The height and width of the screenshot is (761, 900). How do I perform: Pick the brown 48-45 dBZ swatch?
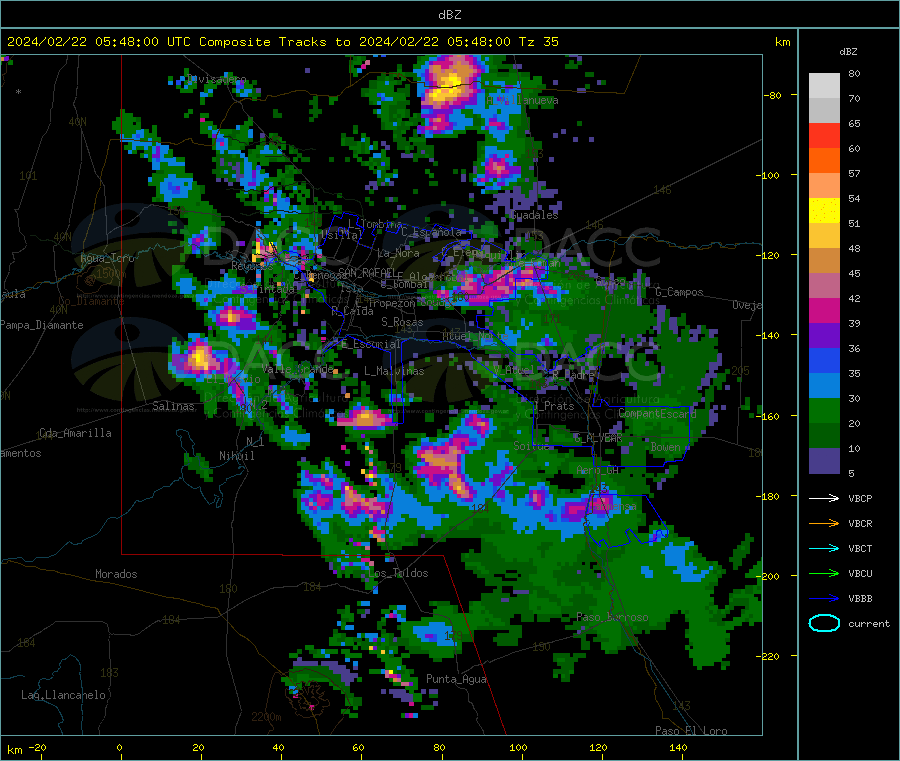tap(824, 261)
